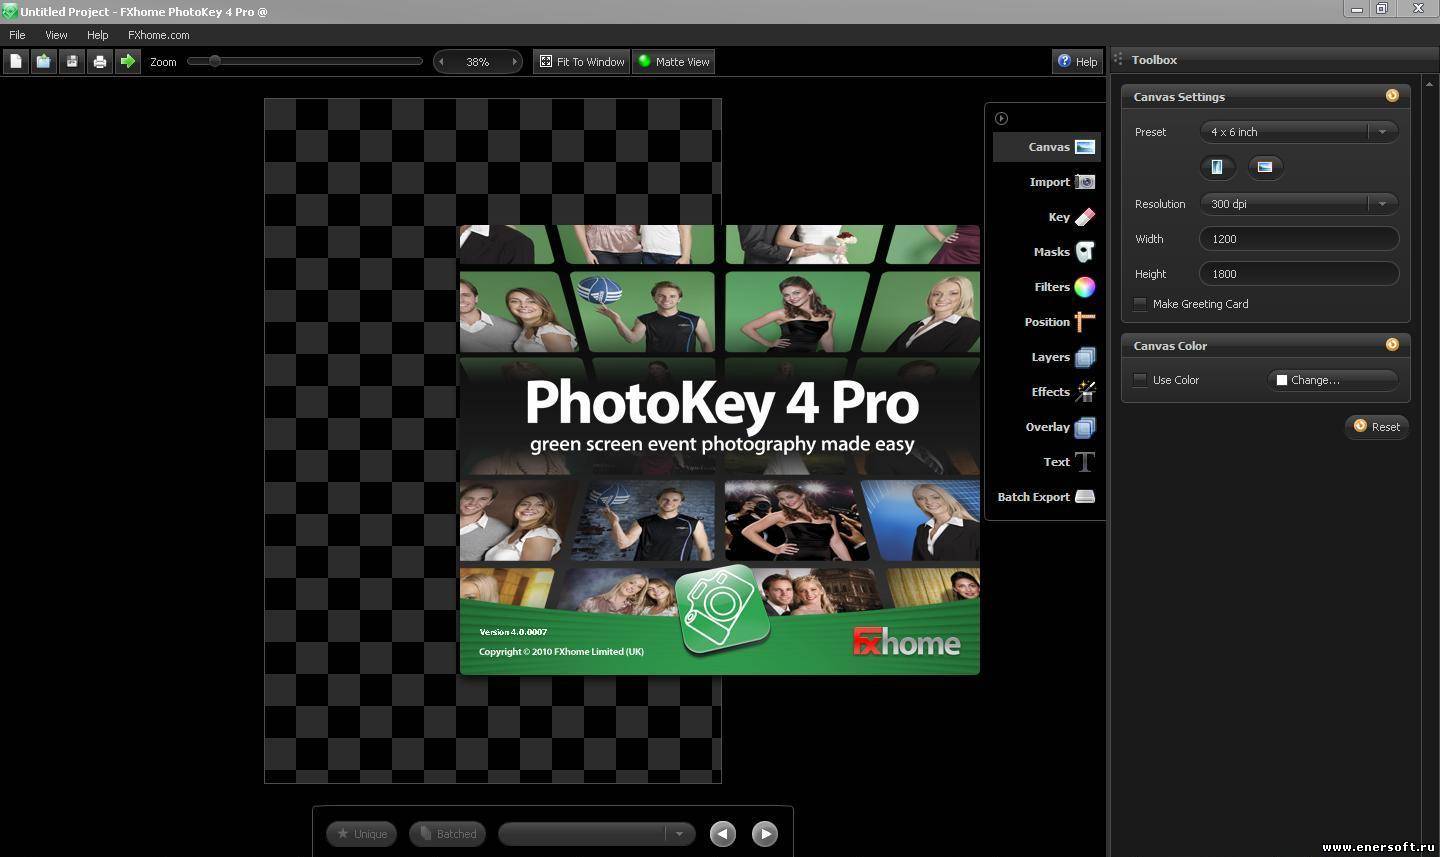Enable the Use Color checkbox
Image resolution: width=1440 pixels, height=857 pixels.
click(1140, 380)
